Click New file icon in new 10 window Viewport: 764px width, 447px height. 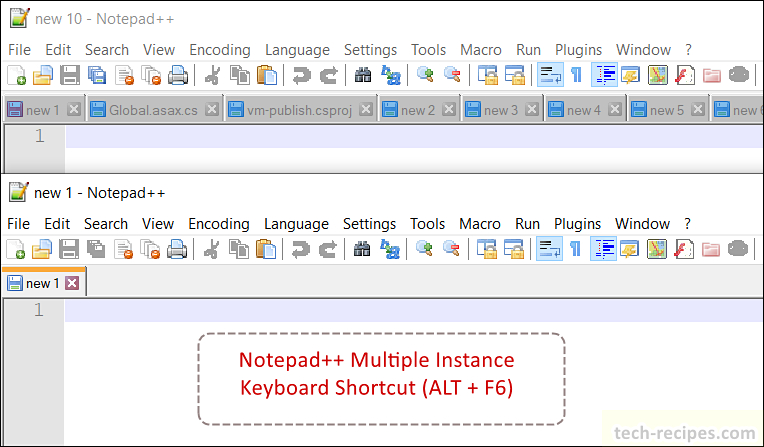[17, 76]
